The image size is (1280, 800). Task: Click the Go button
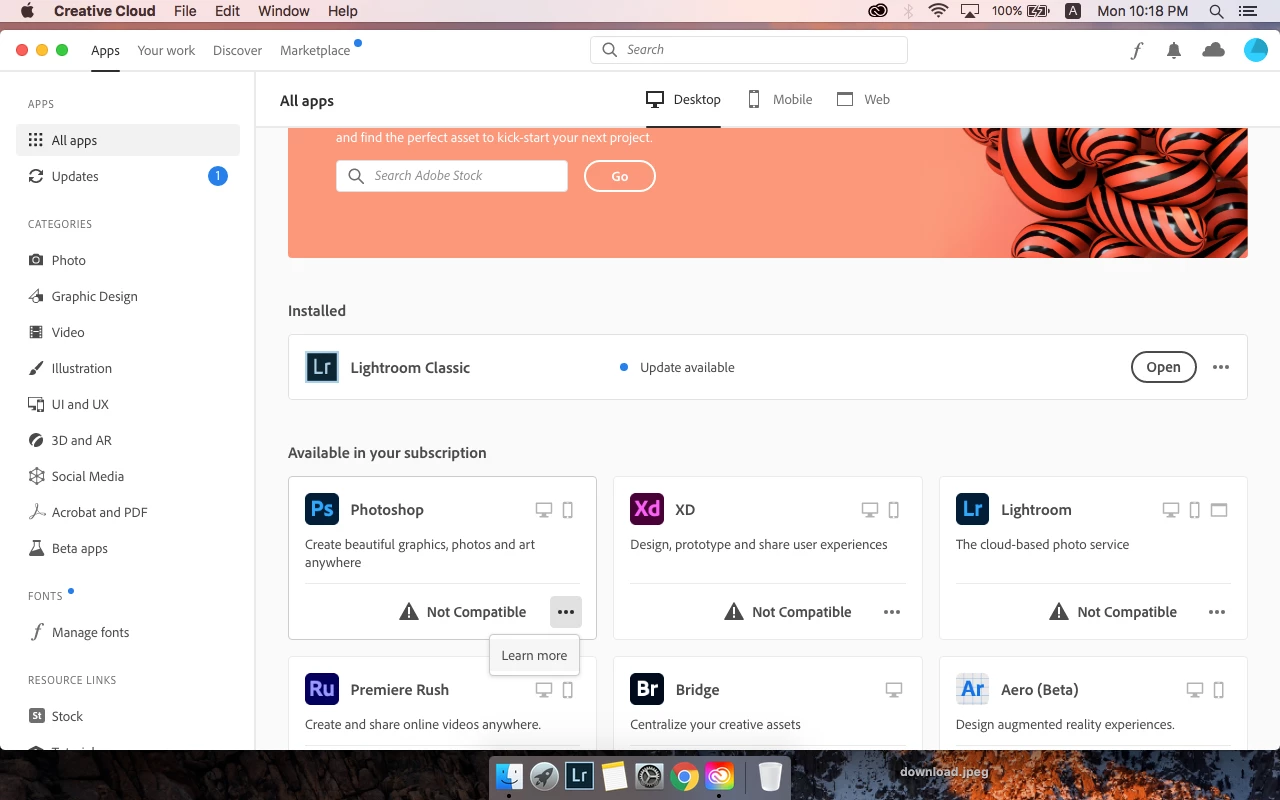click(620, 176)
